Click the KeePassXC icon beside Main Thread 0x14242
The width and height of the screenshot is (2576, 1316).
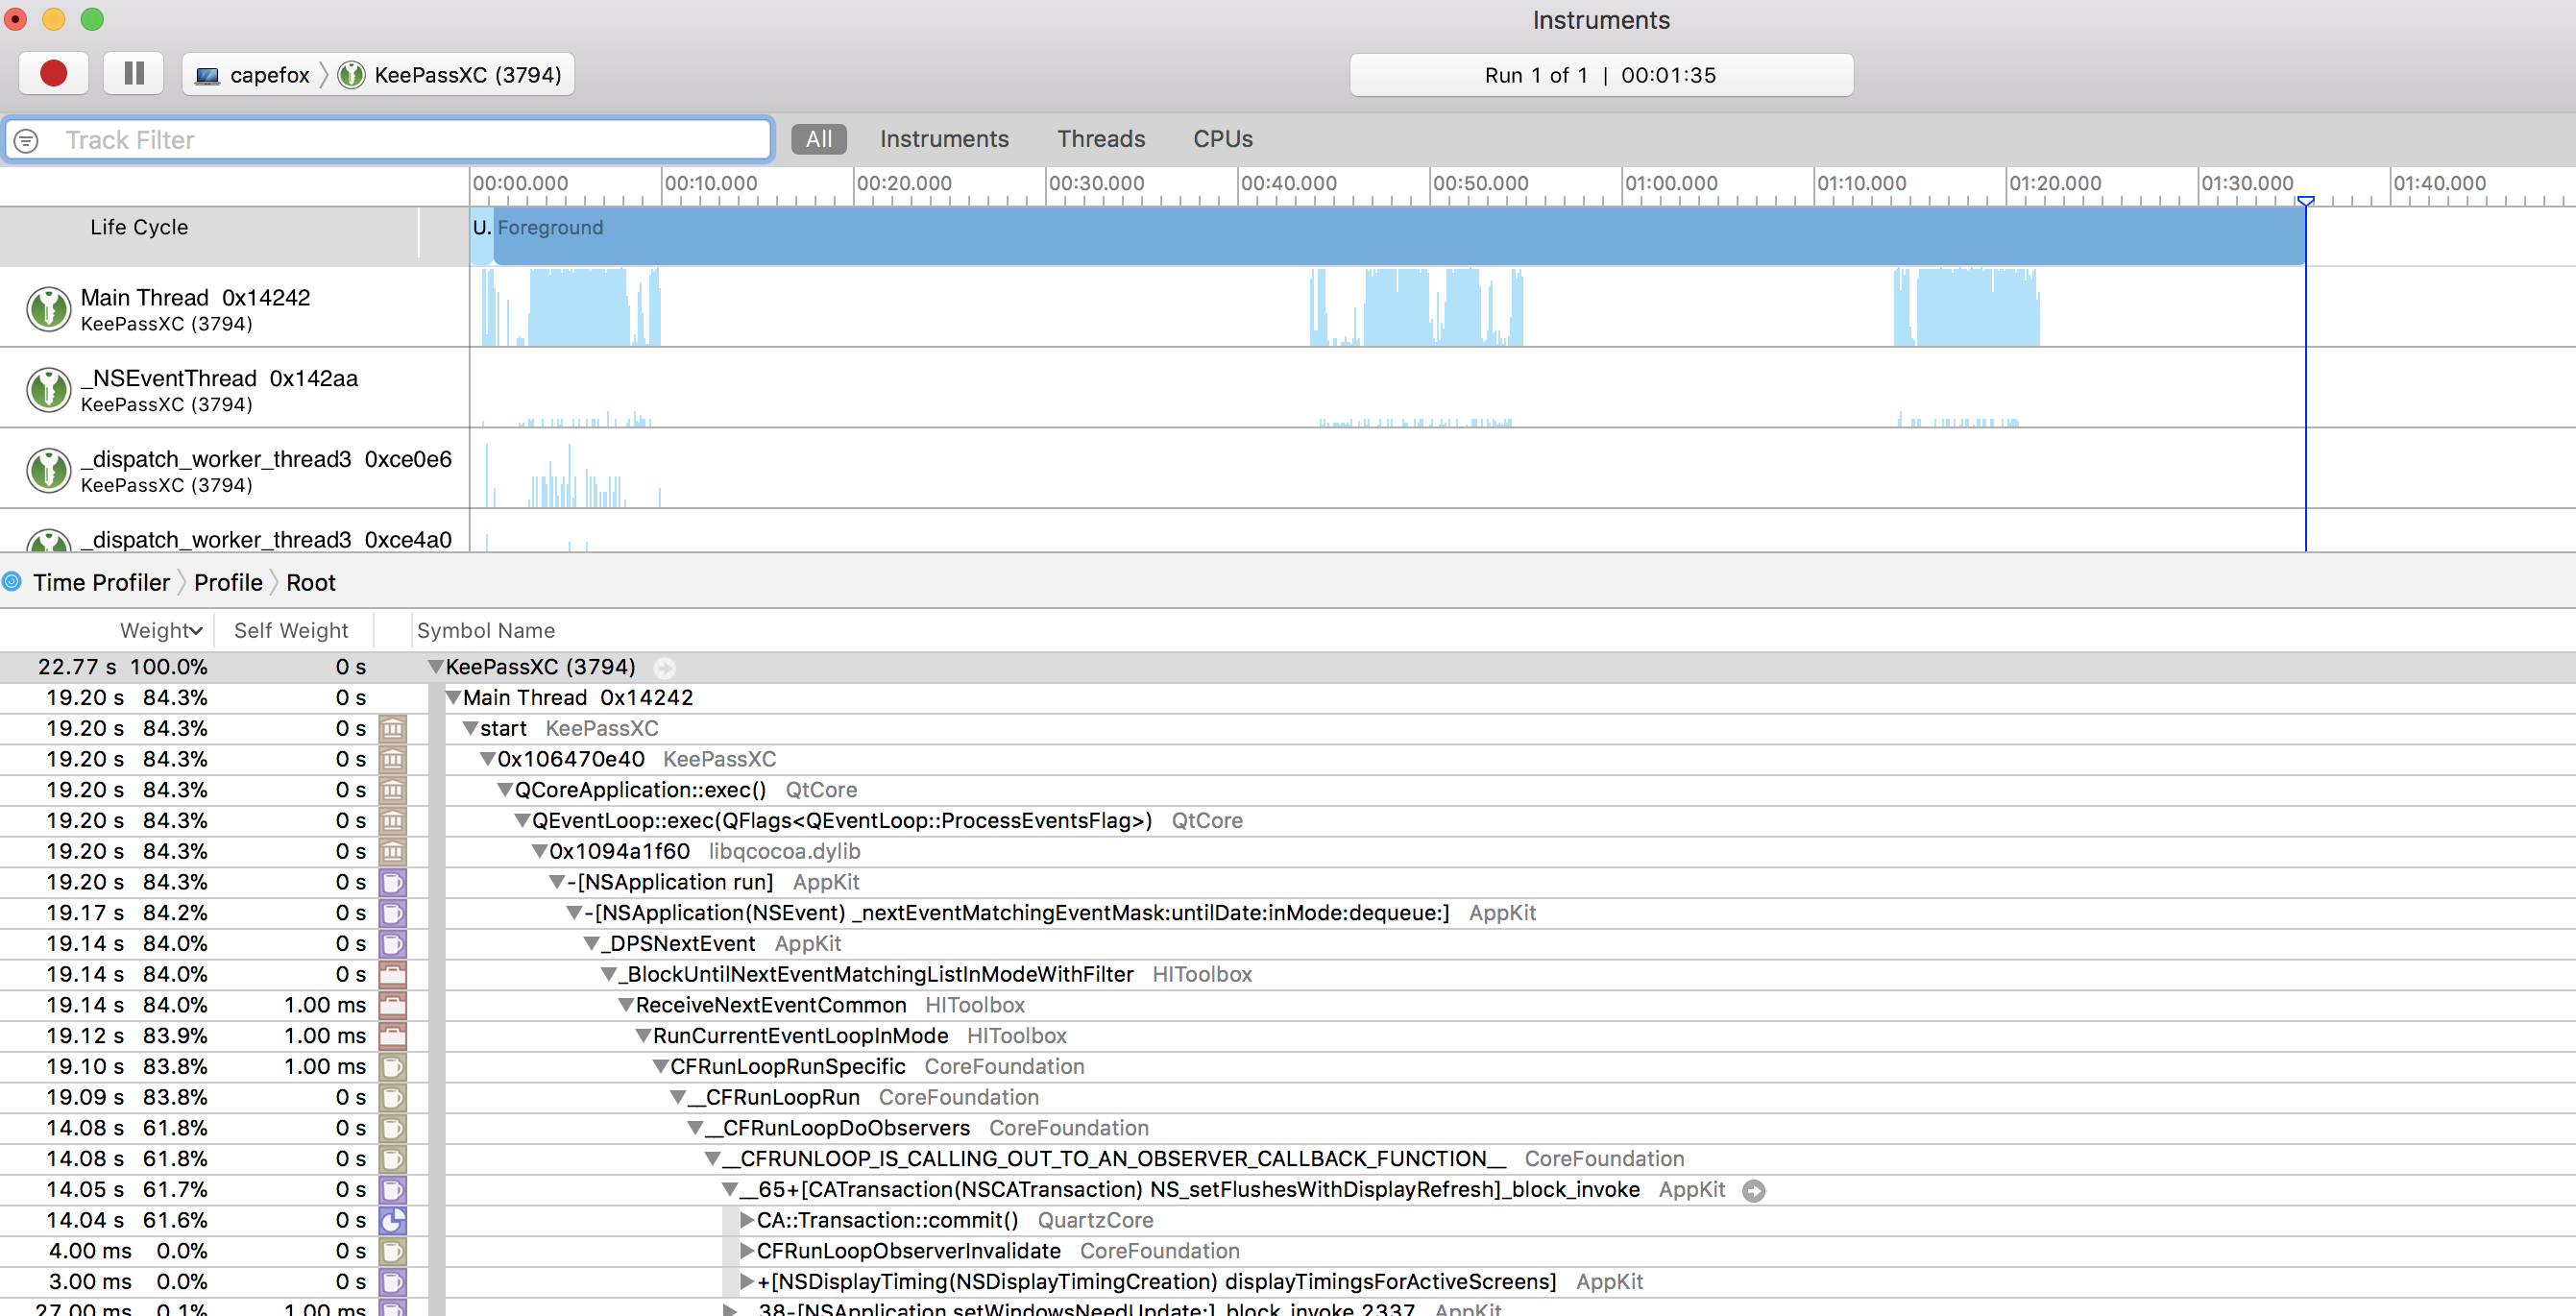pos(47,308)
